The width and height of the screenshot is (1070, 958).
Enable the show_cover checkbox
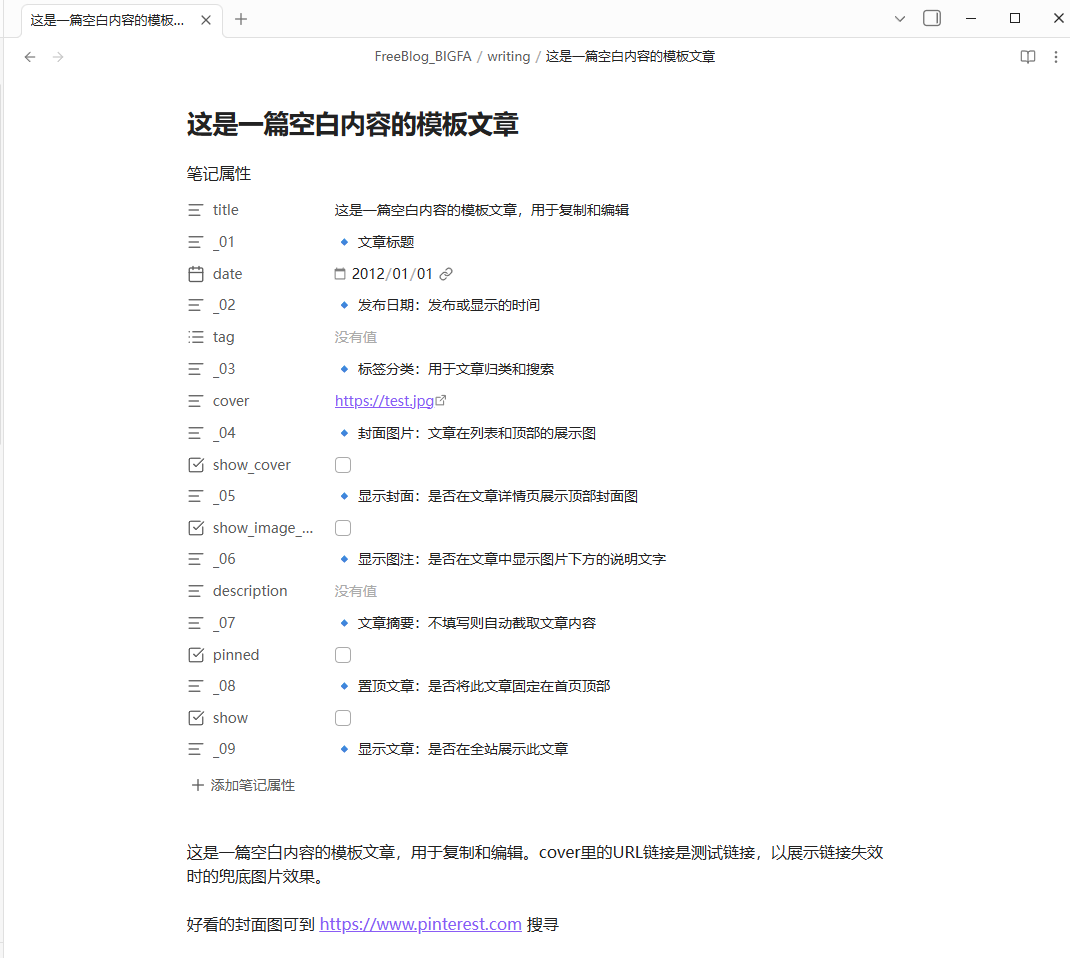pyautogui.click(x=343, y=465)
